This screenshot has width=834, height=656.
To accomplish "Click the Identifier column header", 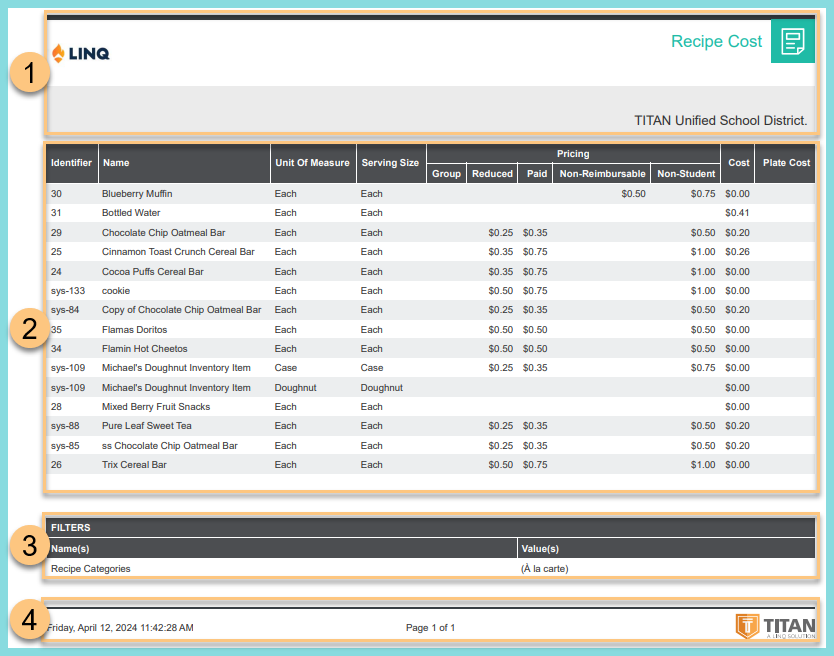I will click(71, 163).
